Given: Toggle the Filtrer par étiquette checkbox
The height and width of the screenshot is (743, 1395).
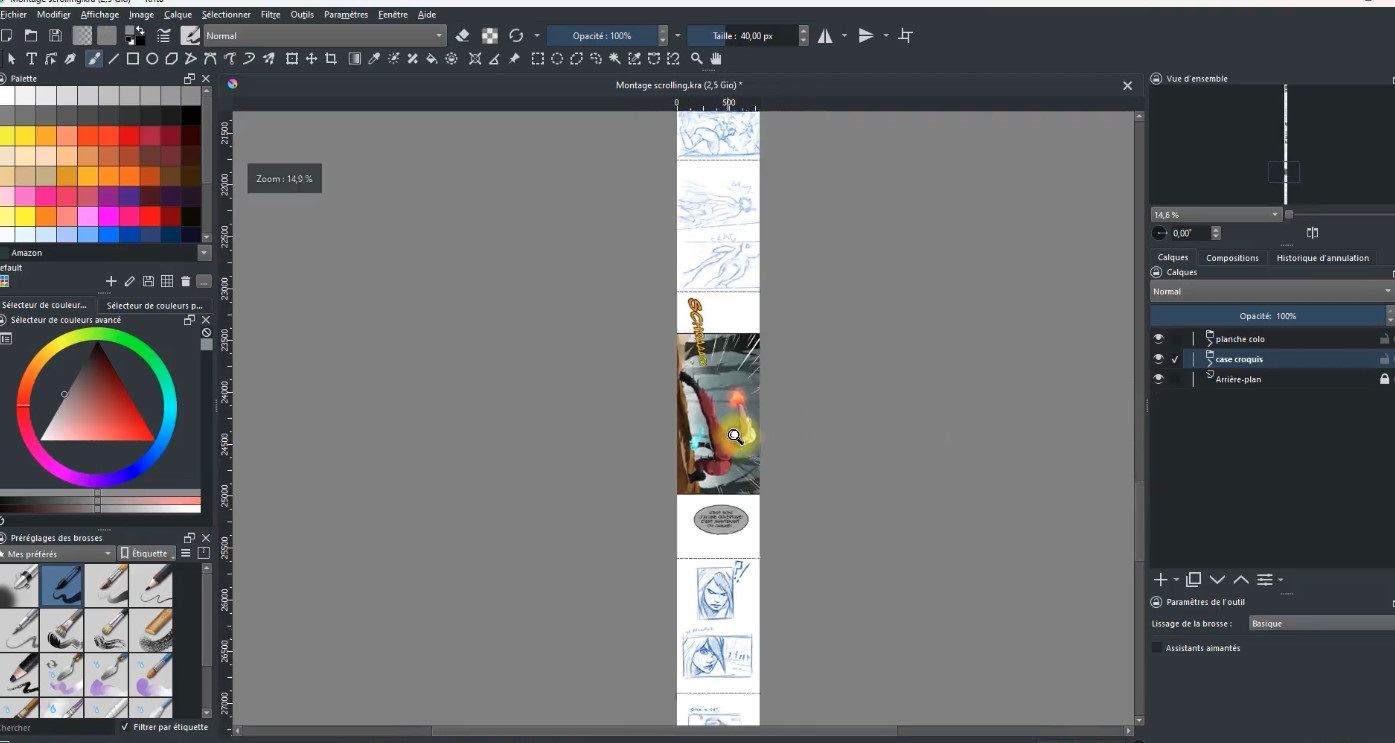Looking at the screenshot, I should point(125,727).
